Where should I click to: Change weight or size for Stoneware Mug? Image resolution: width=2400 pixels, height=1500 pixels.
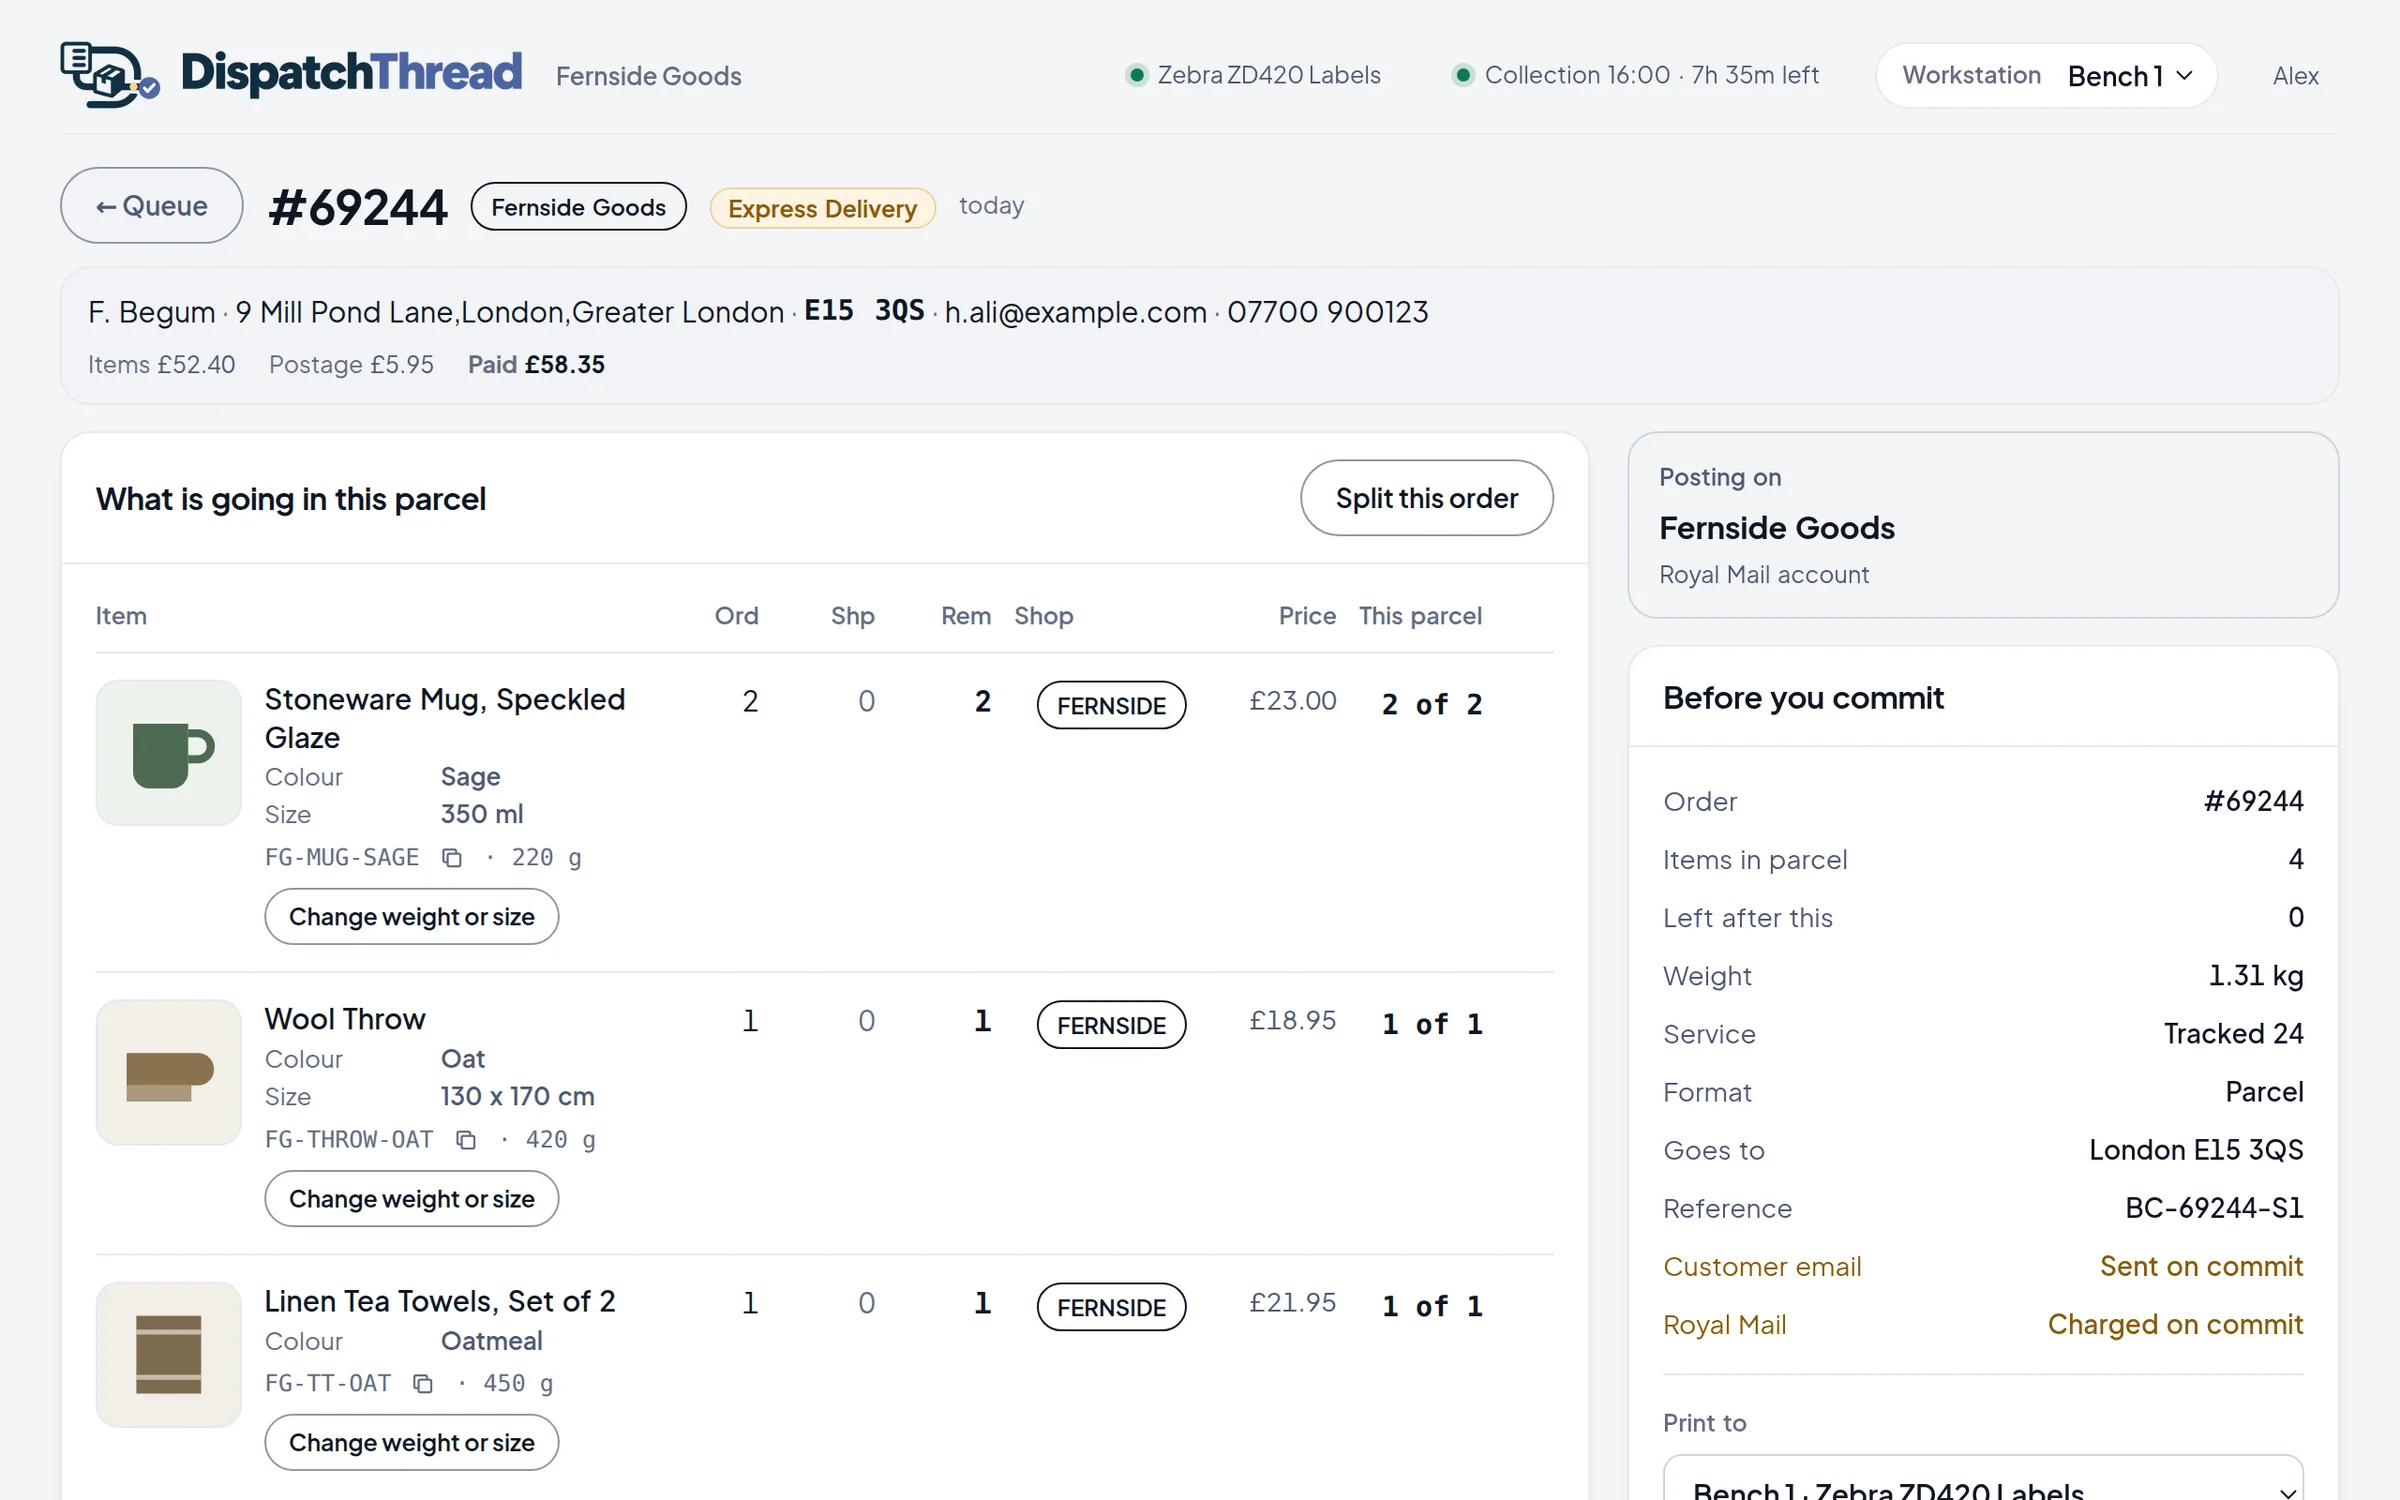coord(411,917)
